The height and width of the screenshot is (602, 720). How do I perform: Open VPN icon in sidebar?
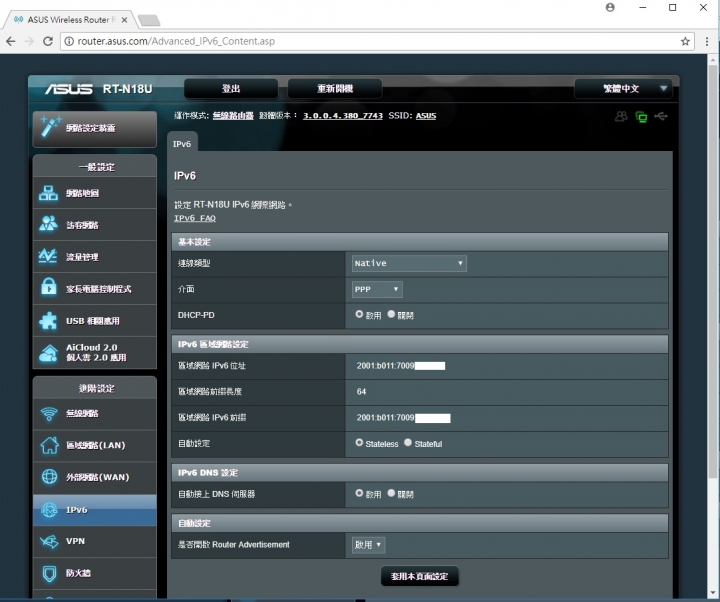tap(49, 541)
